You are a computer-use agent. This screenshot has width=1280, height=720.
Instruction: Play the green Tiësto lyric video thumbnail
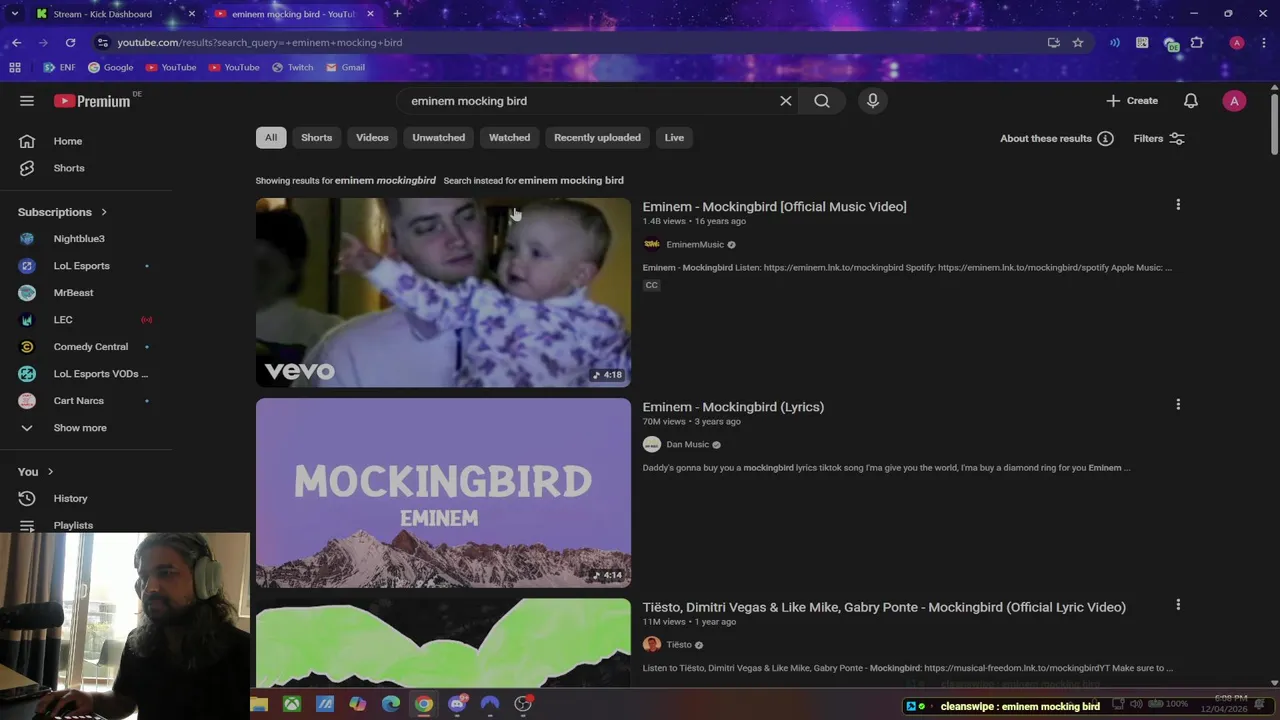[443, 643]
